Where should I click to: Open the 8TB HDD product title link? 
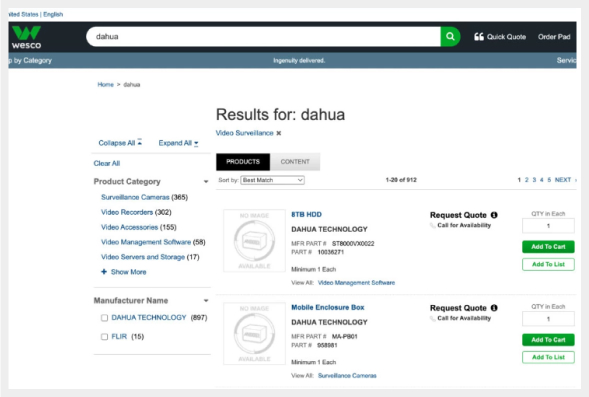[307, 214]
